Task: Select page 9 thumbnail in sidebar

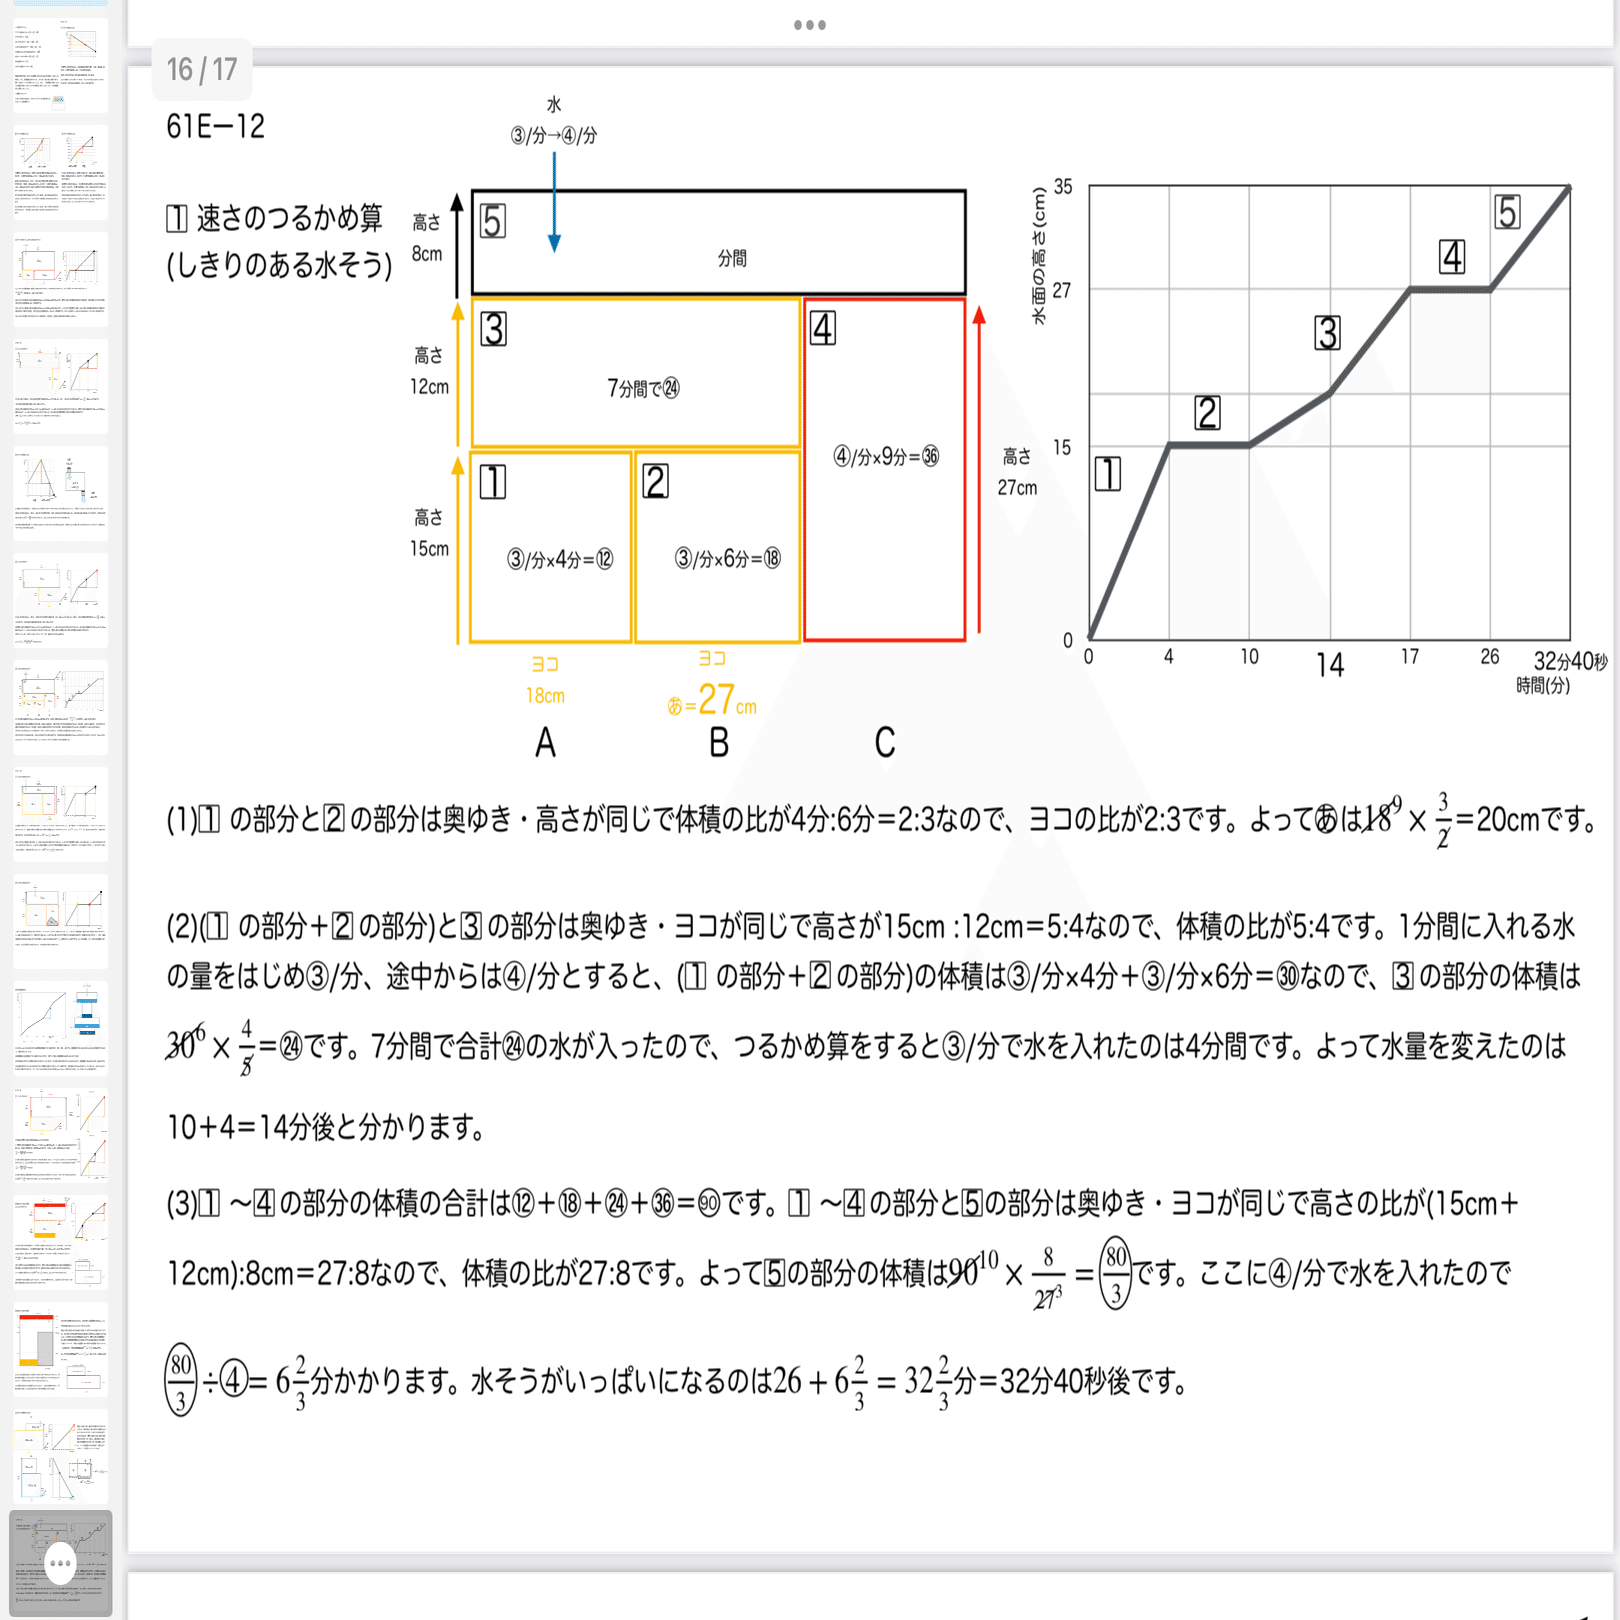Action: (60, 814)
